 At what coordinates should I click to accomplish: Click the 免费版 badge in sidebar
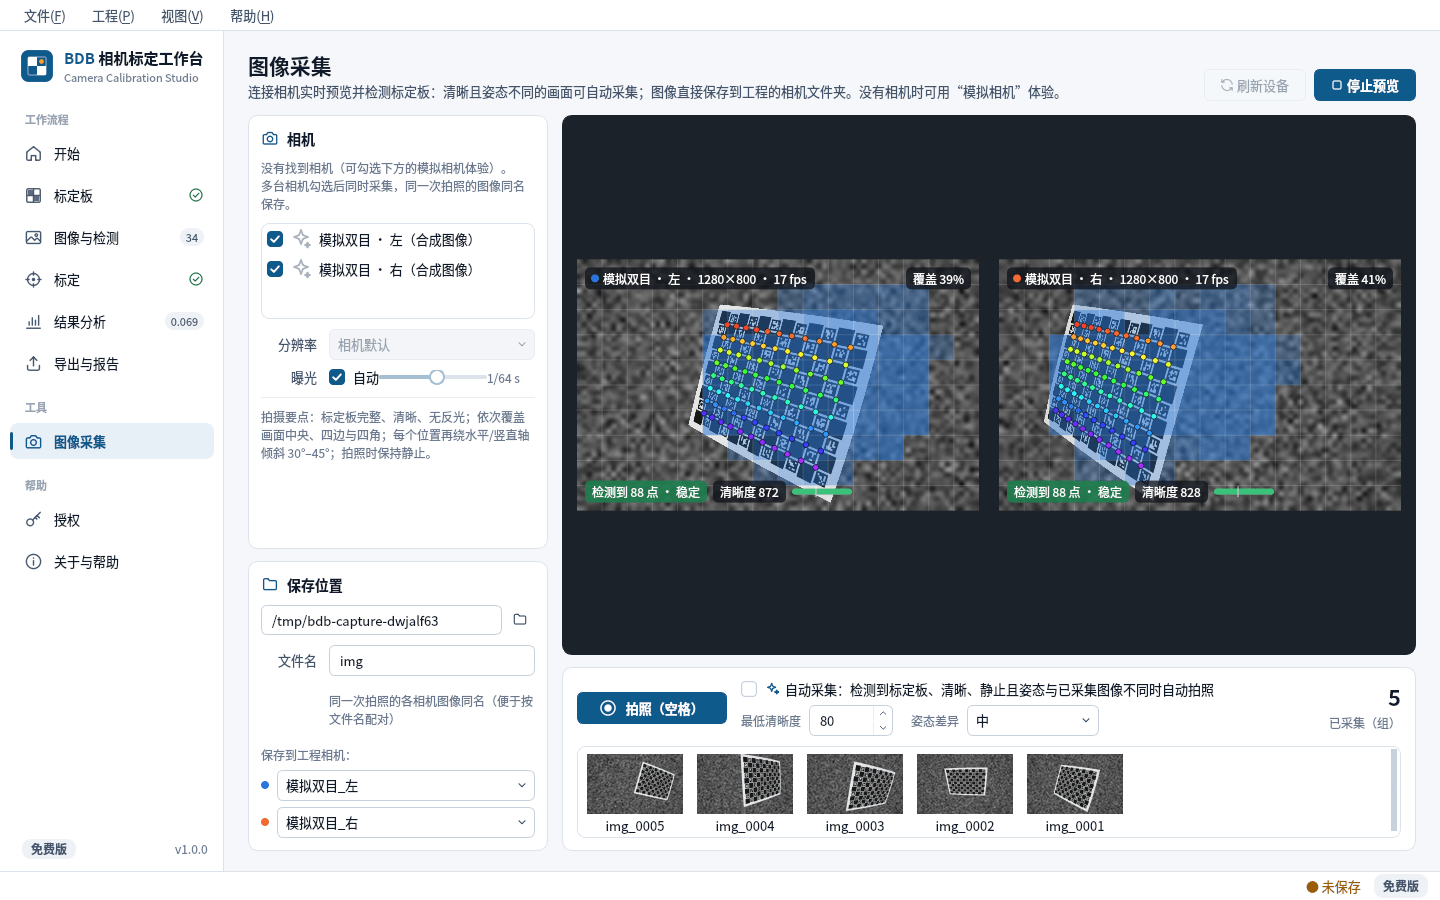(x=49, y=849)
